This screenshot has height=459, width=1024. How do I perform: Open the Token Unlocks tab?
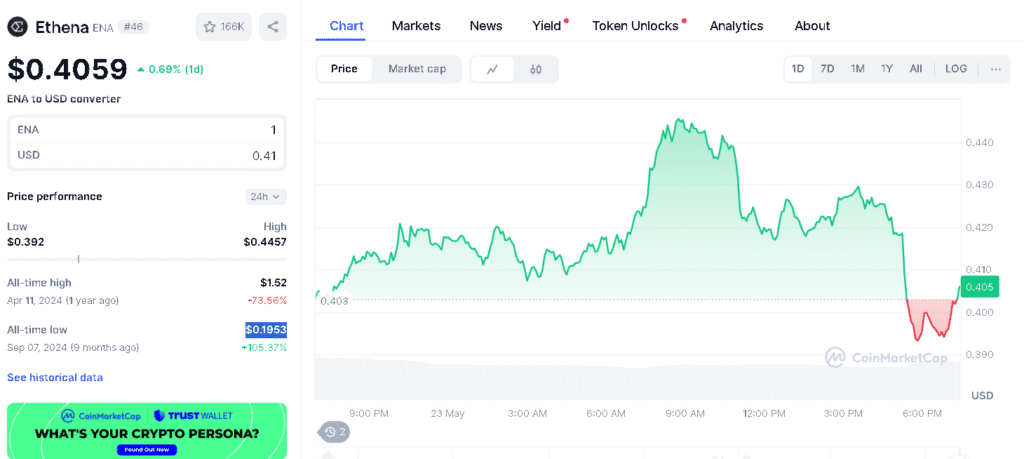click(x=635, y=26)
